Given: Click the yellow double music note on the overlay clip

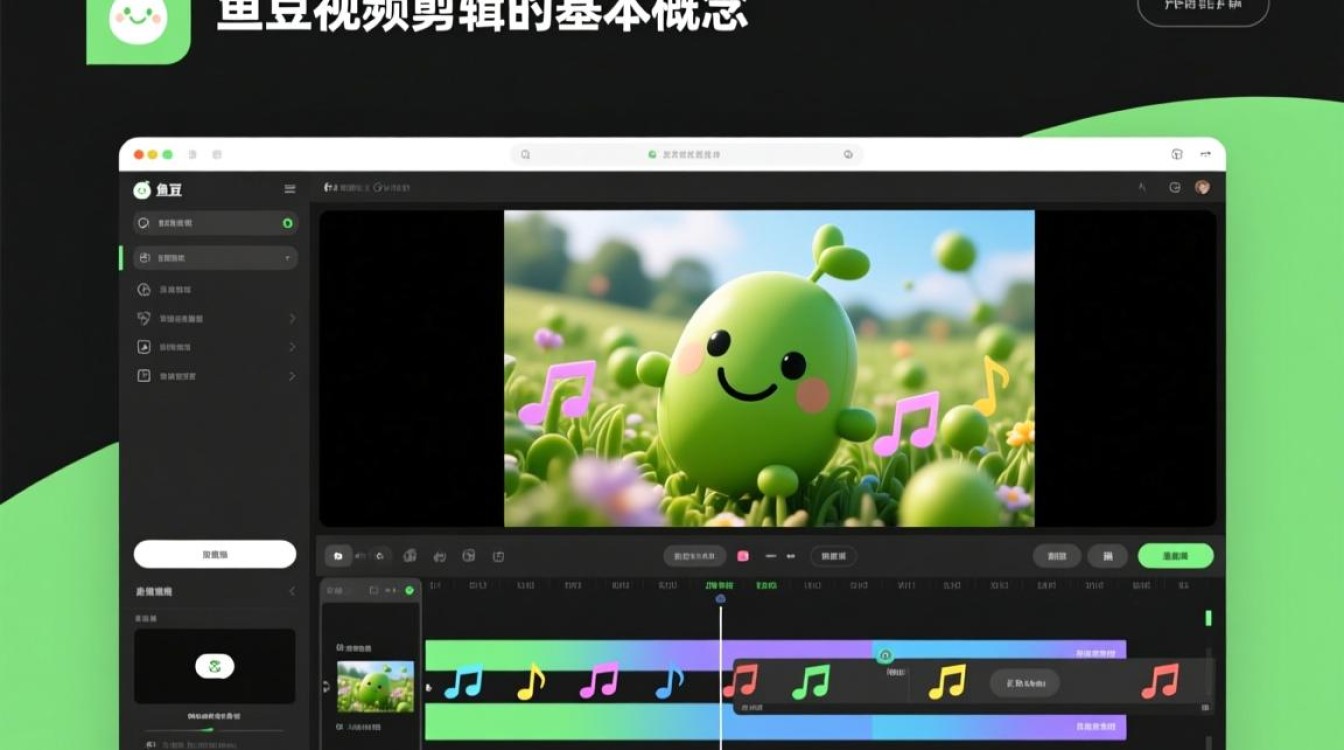Looking at the screenshot, I should coord(947,680).
